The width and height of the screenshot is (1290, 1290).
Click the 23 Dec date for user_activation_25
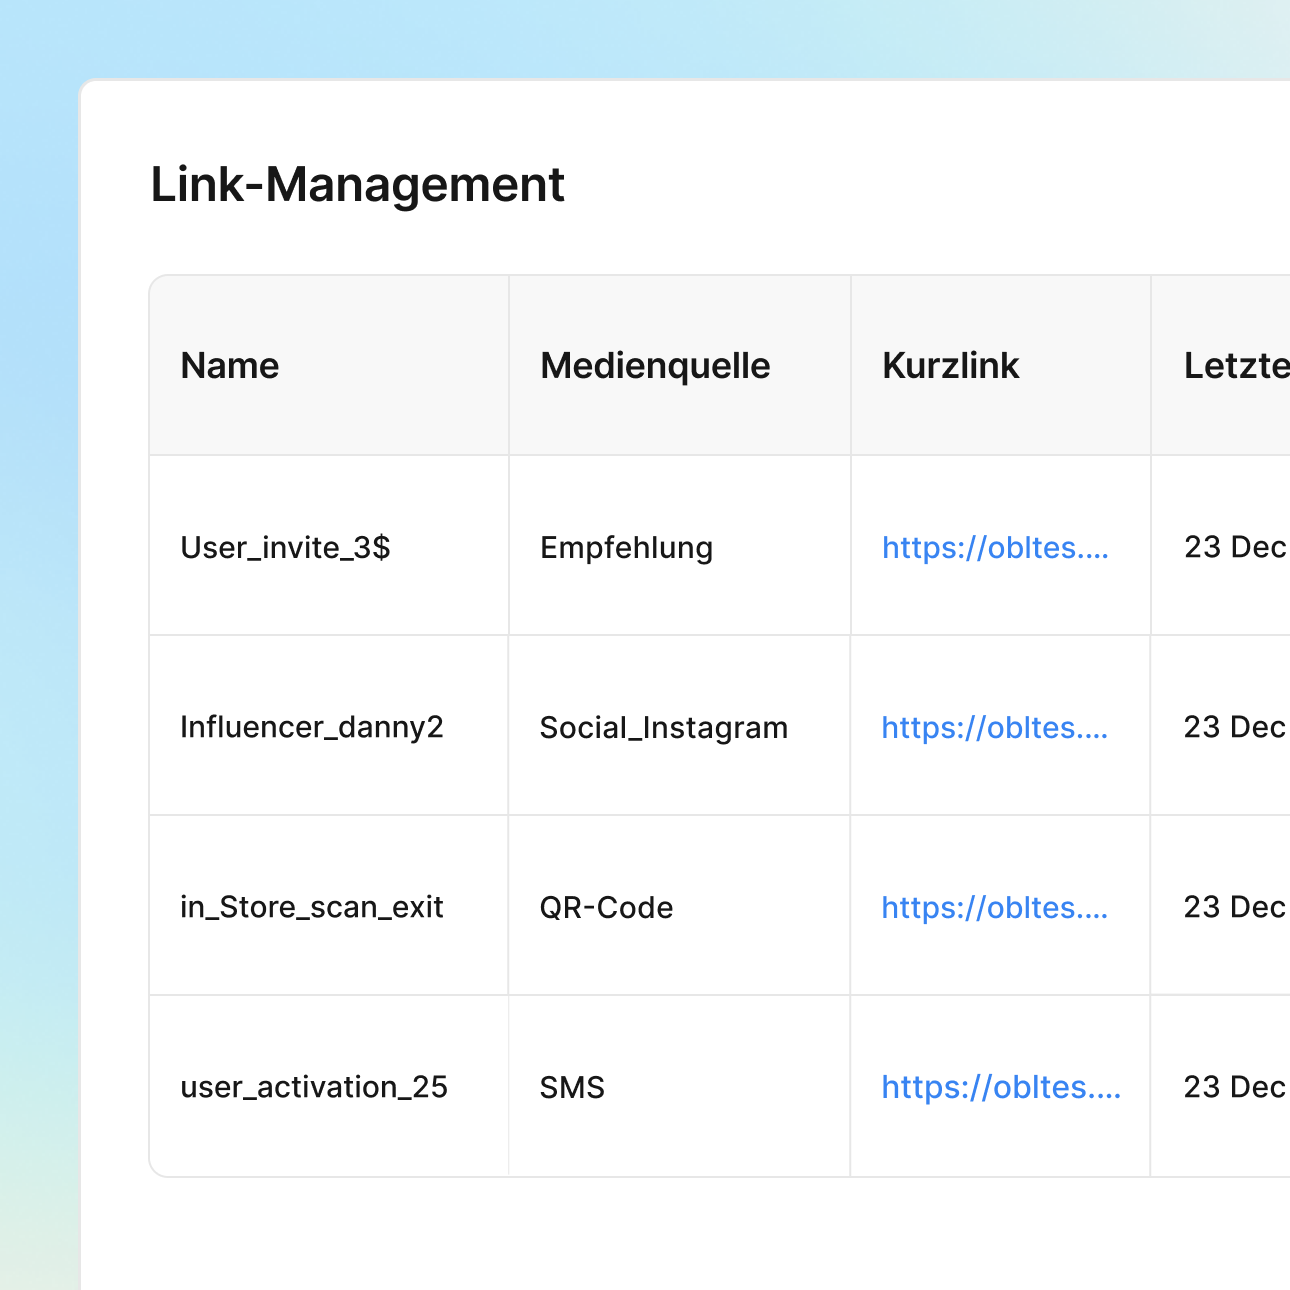tap(1234, 1088)
